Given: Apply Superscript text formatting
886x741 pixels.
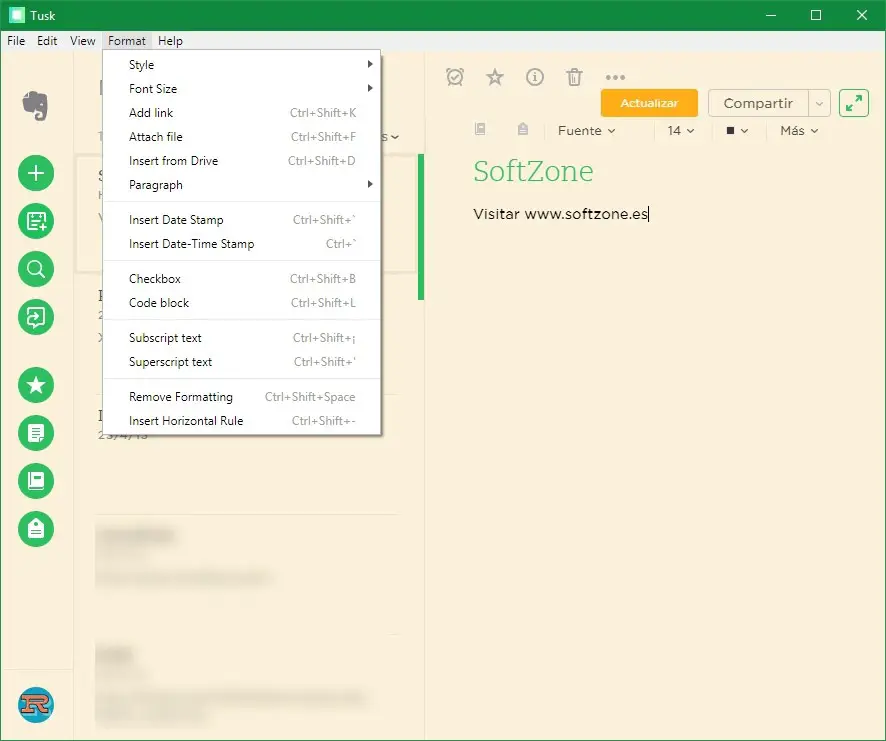Looking at the screenshot, I should [242, 362].
